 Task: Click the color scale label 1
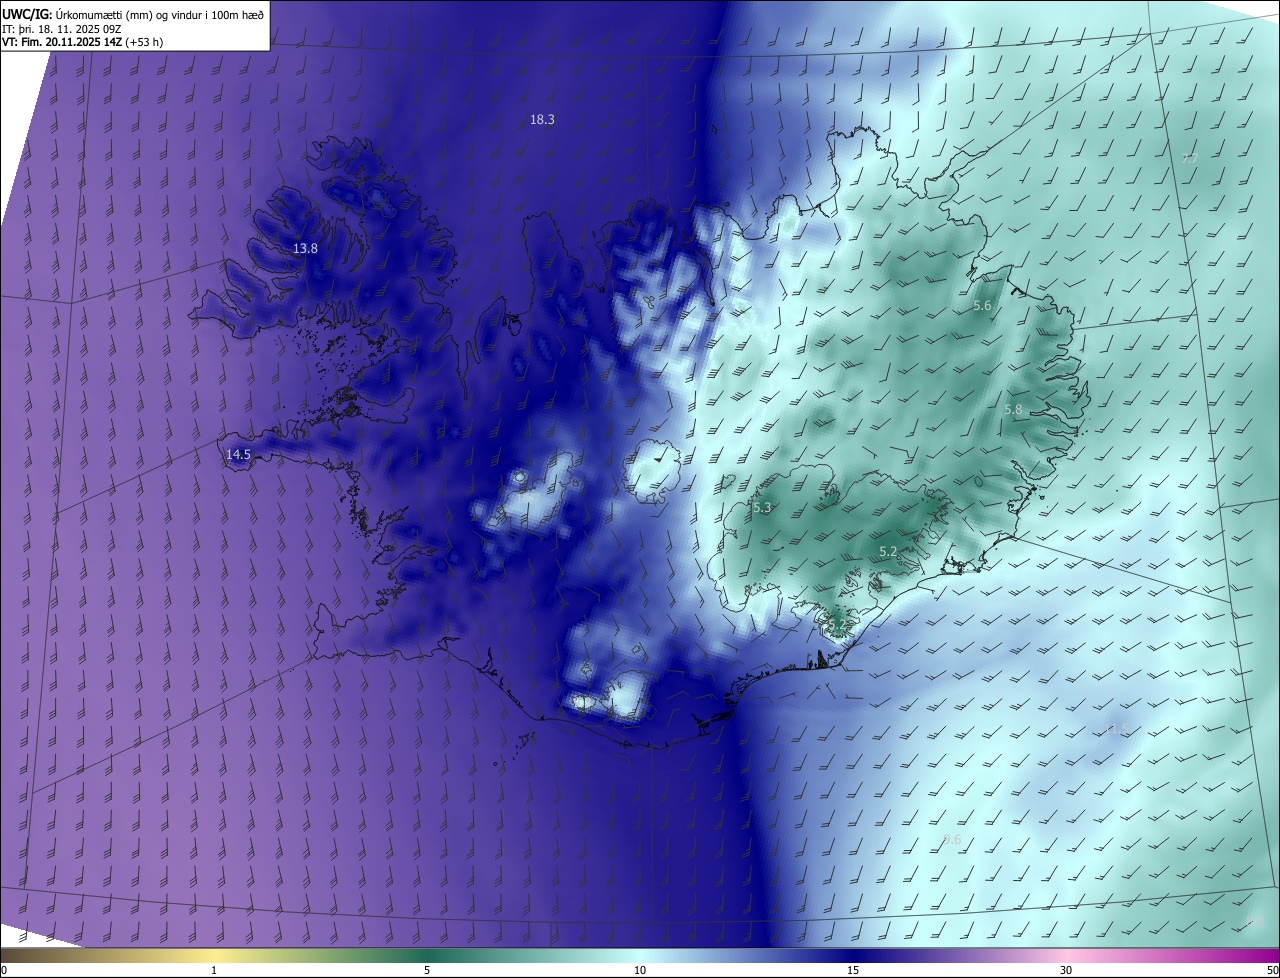(214, 970)
